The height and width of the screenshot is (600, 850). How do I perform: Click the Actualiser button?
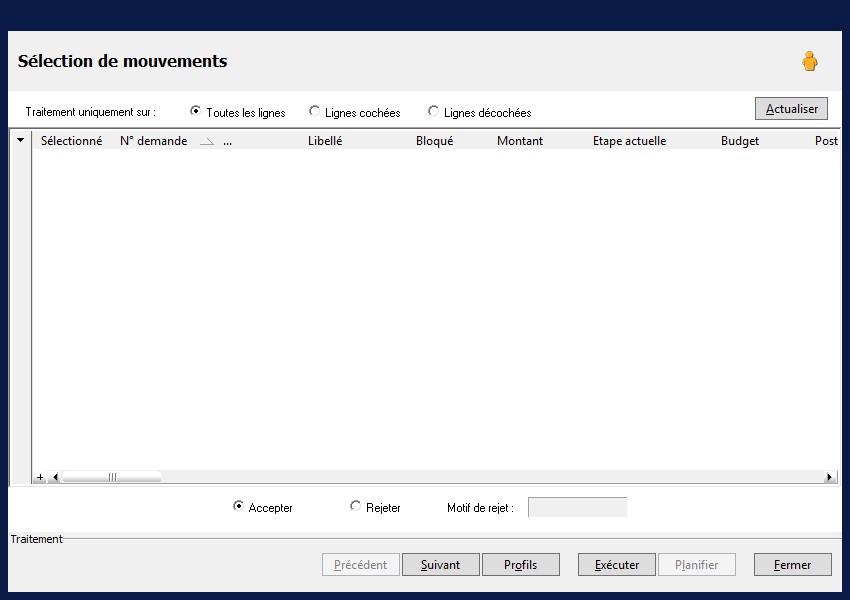click(x=791, y=108)
